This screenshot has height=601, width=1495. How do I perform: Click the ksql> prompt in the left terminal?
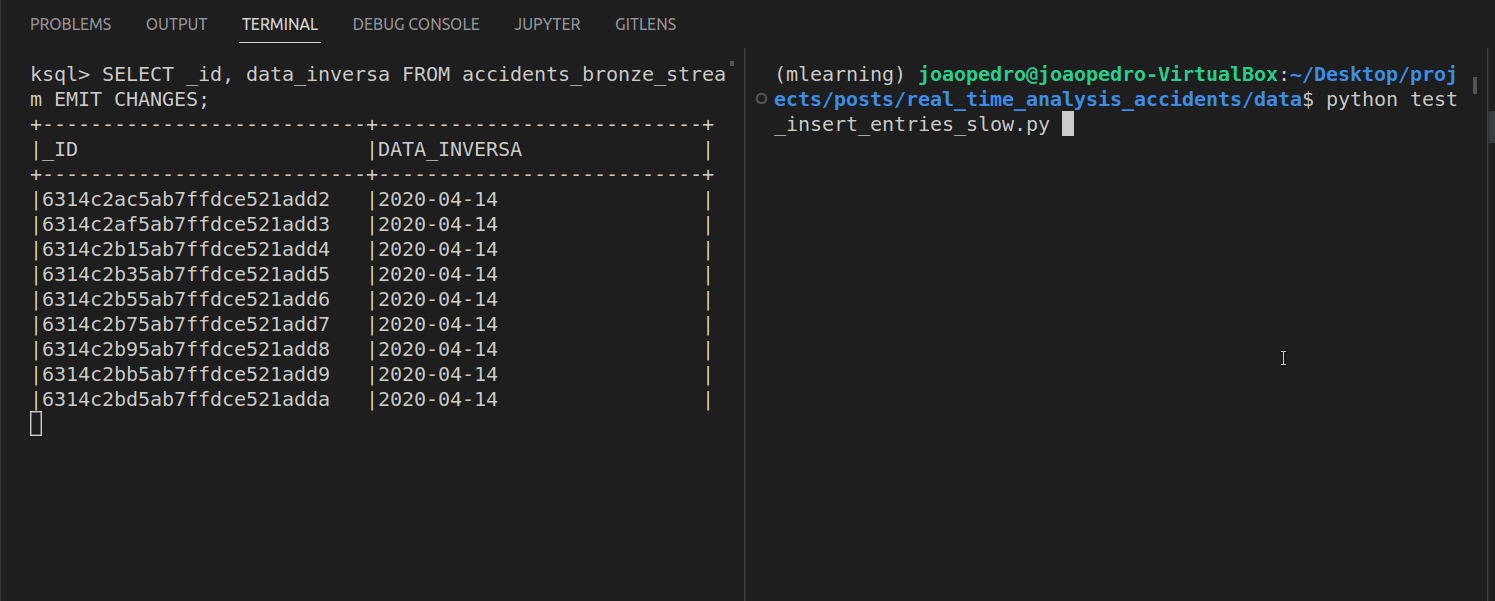tap(60, 75)
